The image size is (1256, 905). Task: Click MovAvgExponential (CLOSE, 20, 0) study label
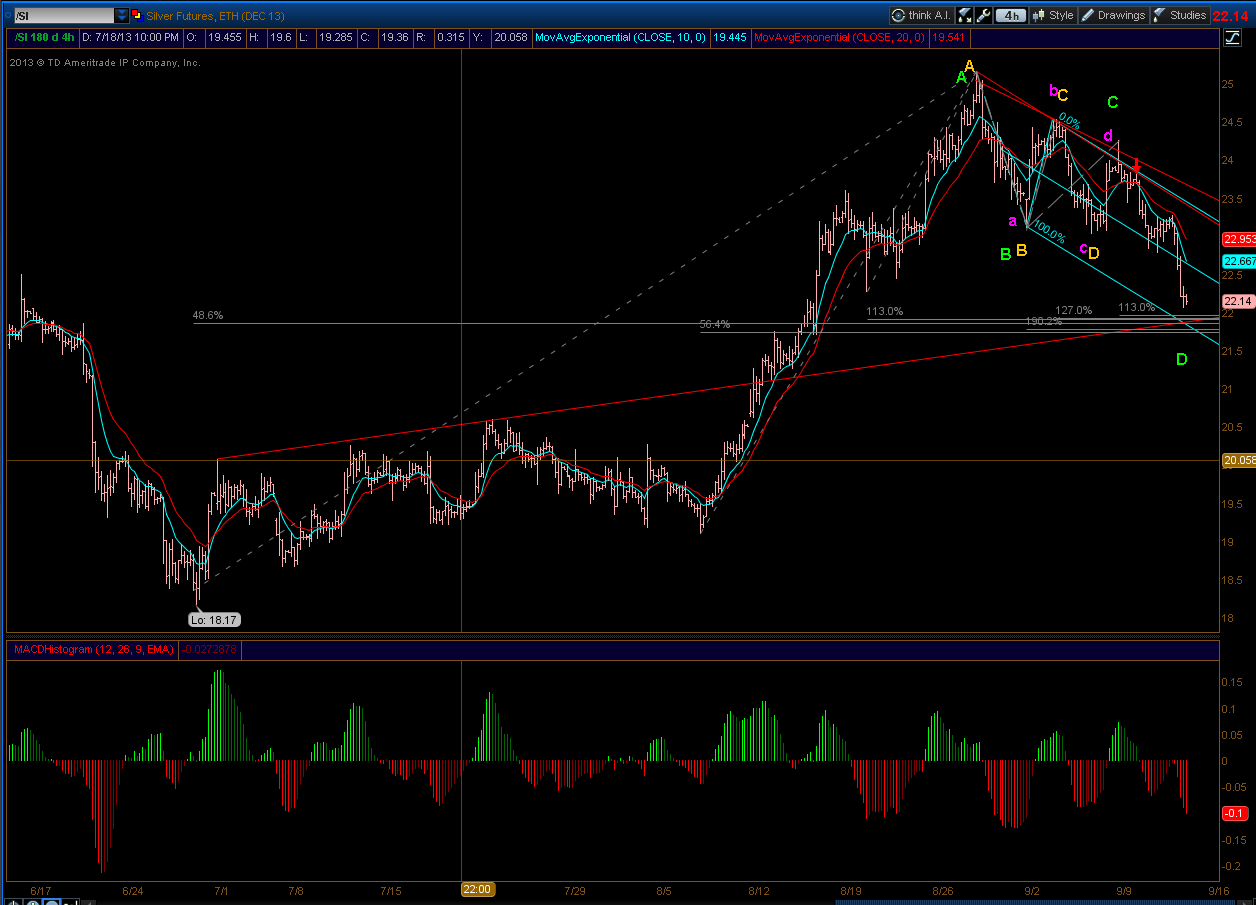841,37
